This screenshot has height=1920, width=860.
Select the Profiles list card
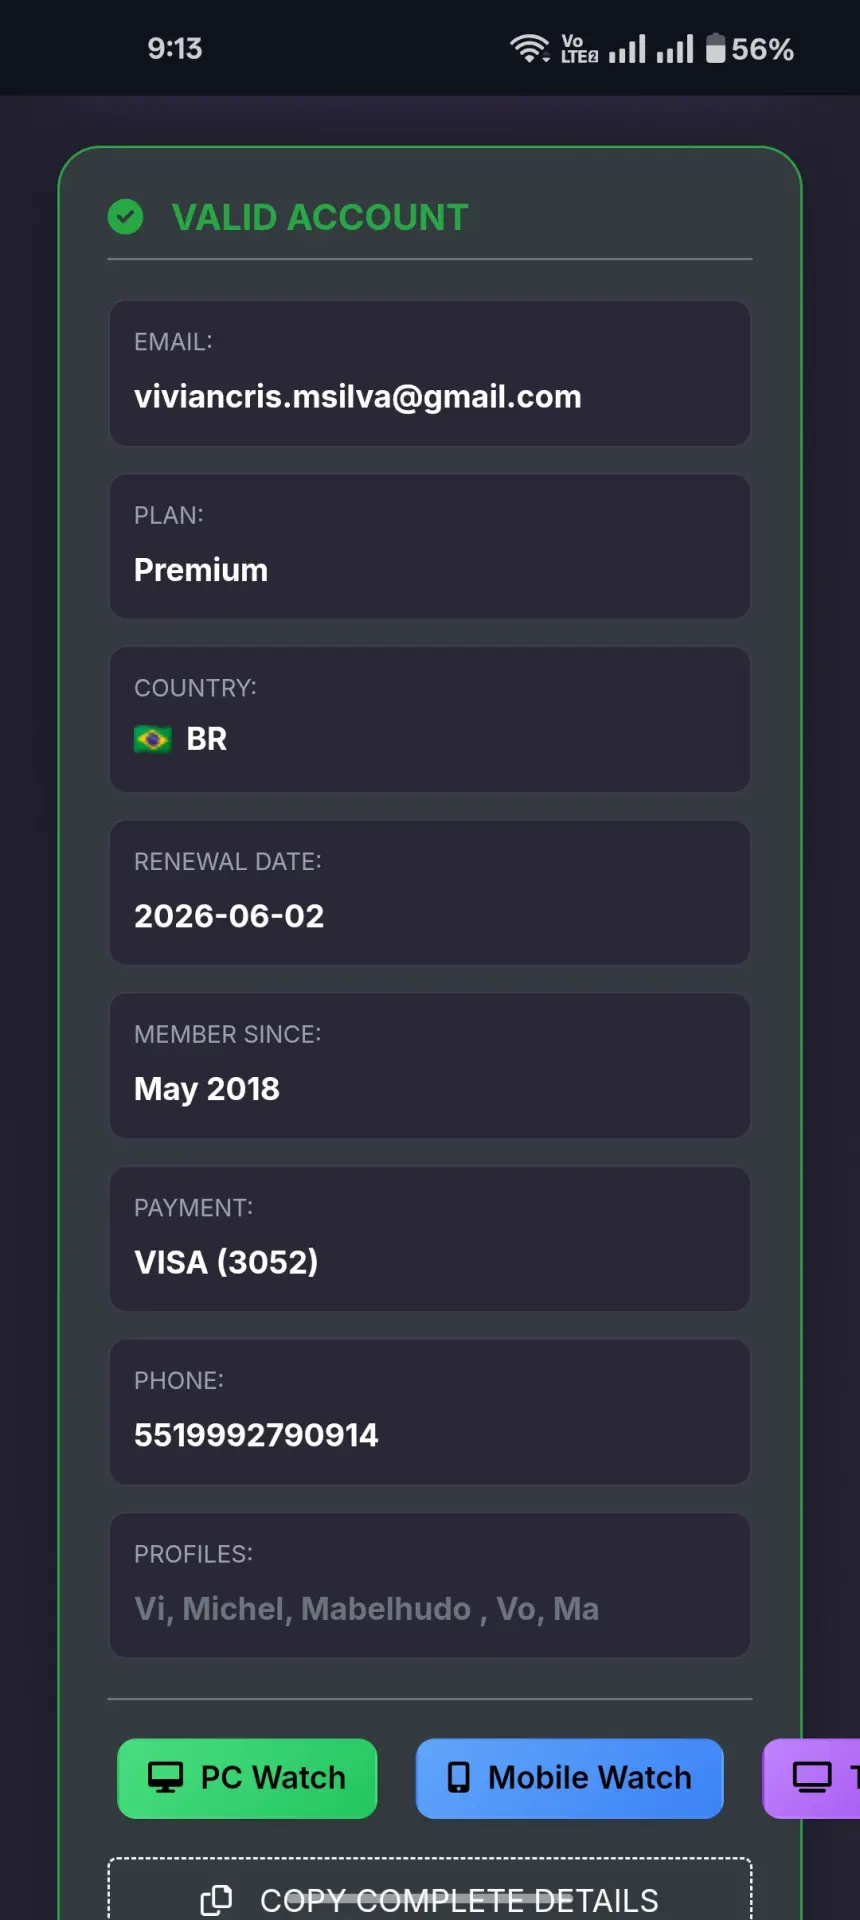pyautogui.click(x=430, y=1585)
